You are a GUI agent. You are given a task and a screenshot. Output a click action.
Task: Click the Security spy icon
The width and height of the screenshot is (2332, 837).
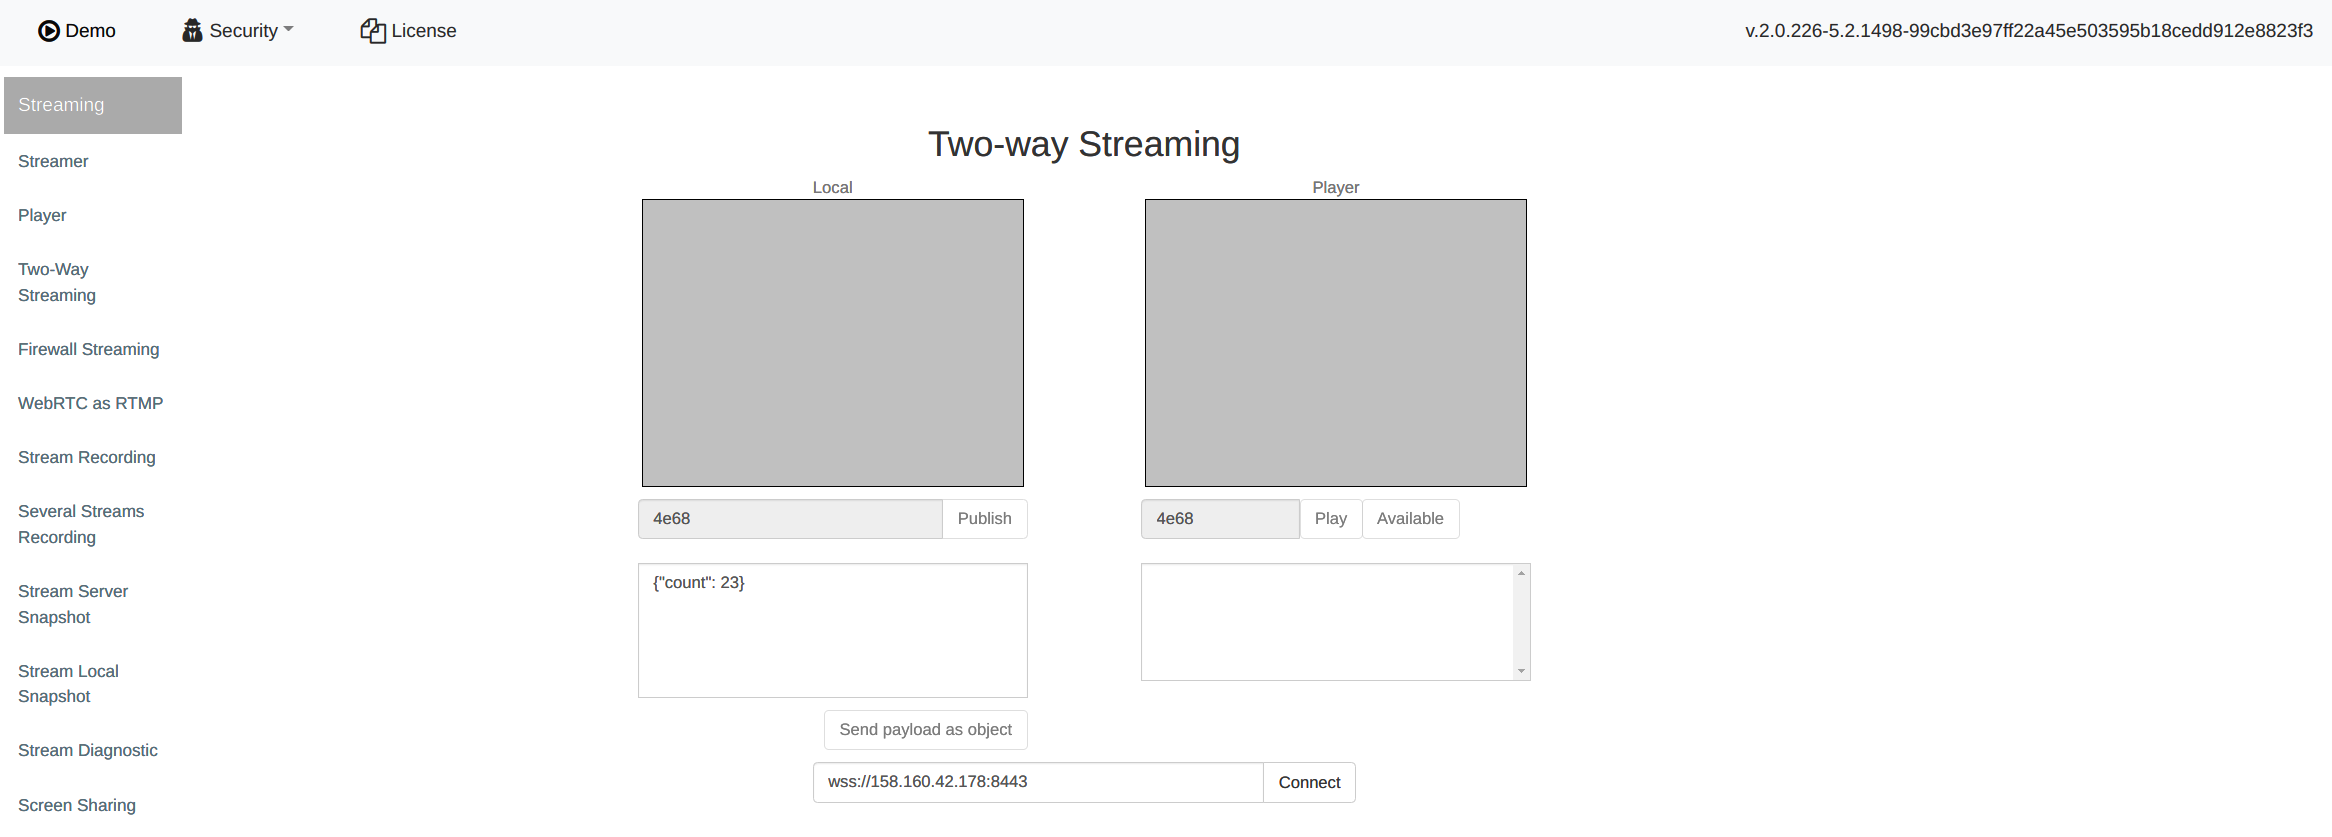point(192,31)
